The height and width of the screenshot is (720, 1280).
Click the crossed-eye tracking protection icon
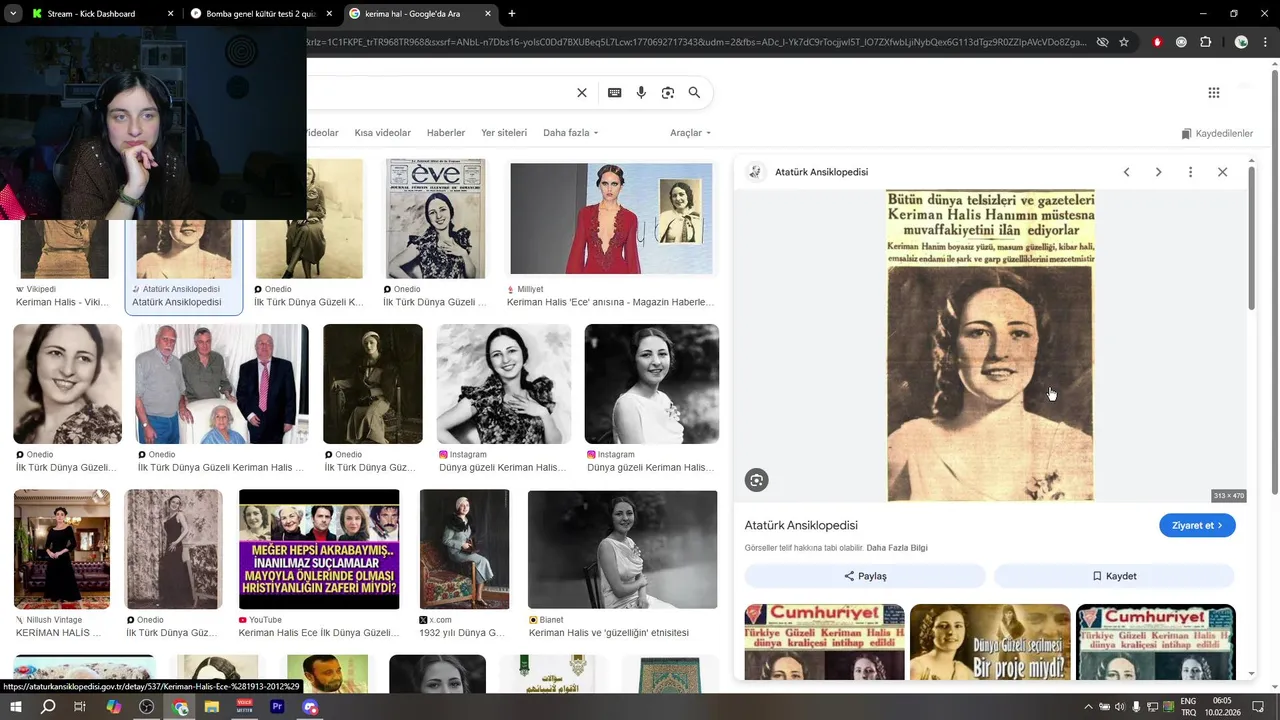coord(1102,42)
